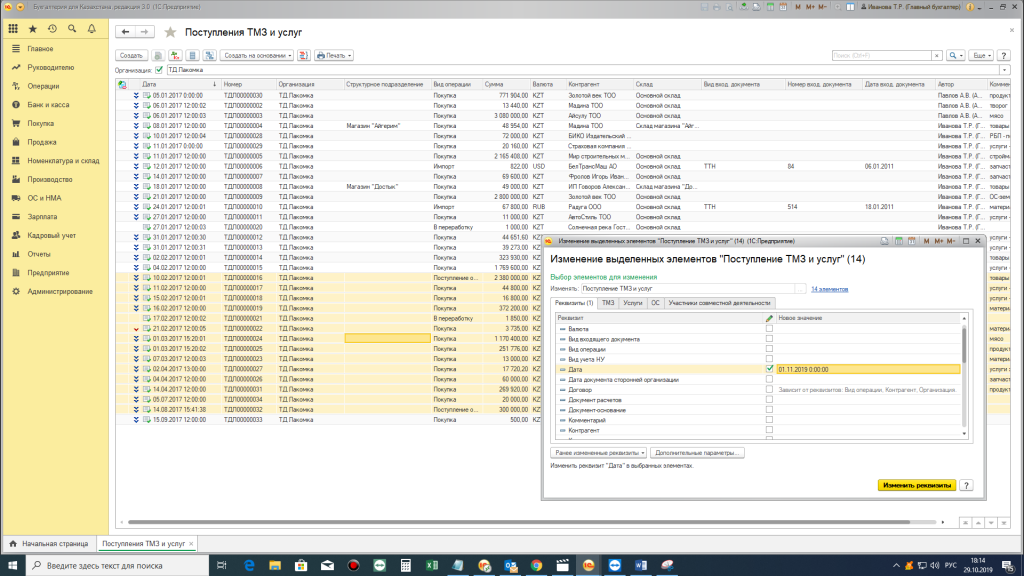This screenshot has height=576, width=1024.
Task: Click the related documents structure icon
Action: (209, 56)
